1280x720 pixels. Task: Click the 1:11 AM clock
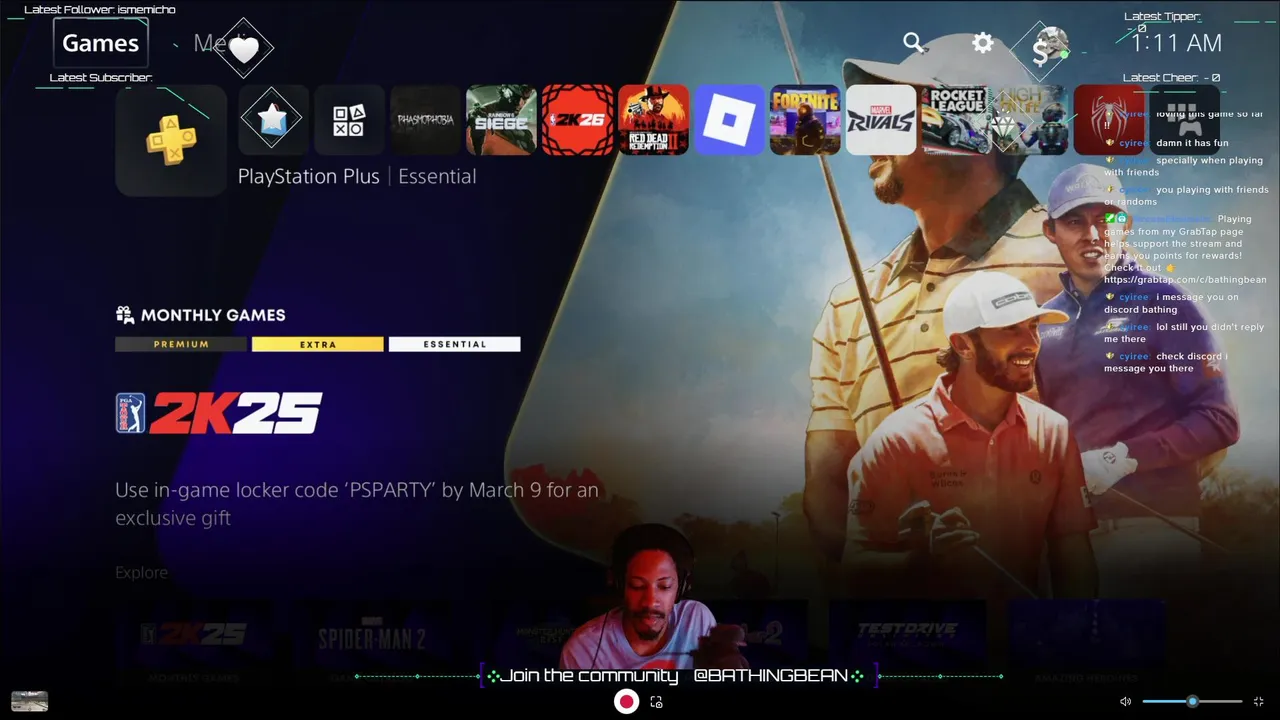pyautogui.click(x=1176, y=43)
